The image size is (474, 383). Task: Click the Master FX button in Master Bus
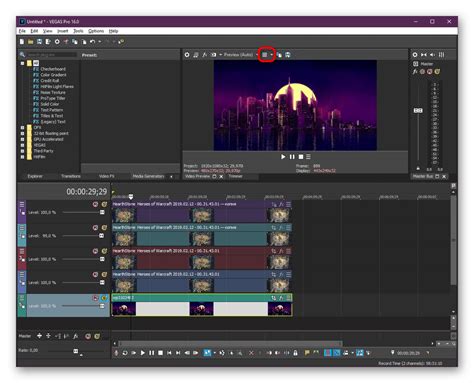click(415, 71)
